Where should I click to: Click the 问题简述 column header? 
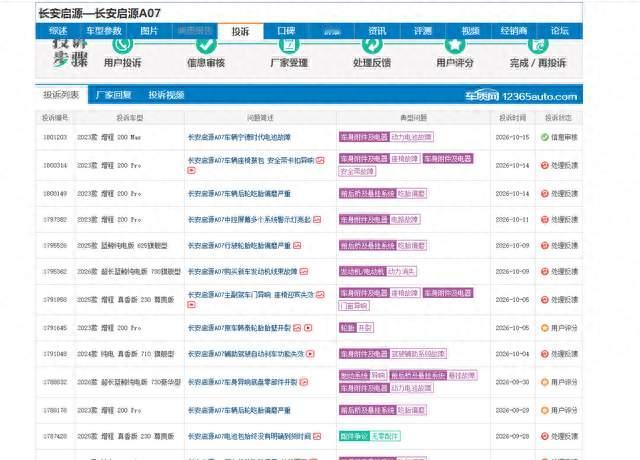pyautogui.click(x=260, y=118)
